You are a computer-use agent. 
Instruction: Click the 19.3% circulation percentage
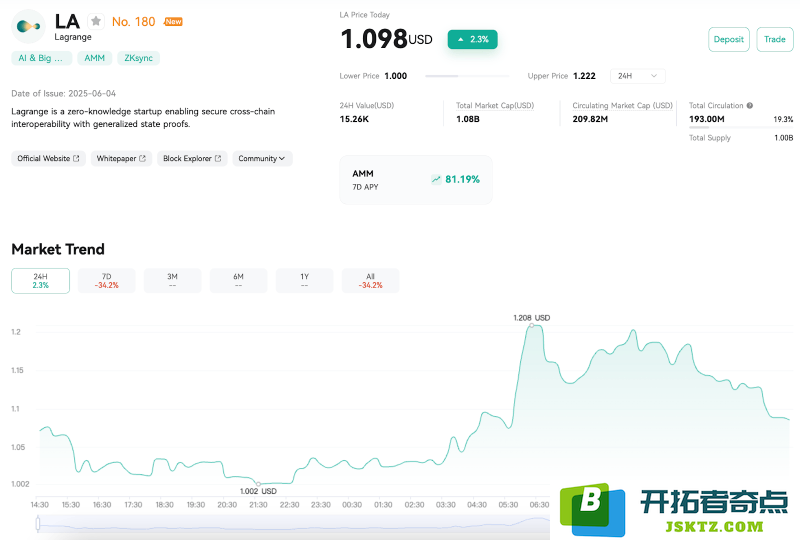[783, 119]
